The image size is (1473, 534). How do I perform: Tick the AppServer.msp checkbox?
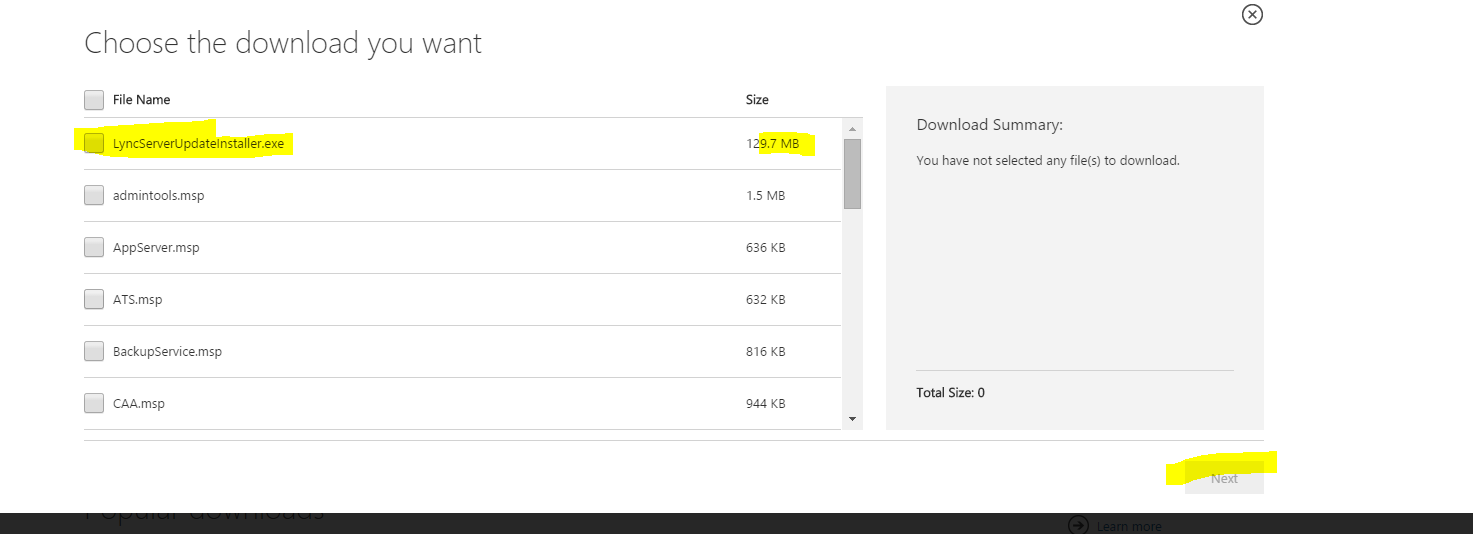point(94,247)
